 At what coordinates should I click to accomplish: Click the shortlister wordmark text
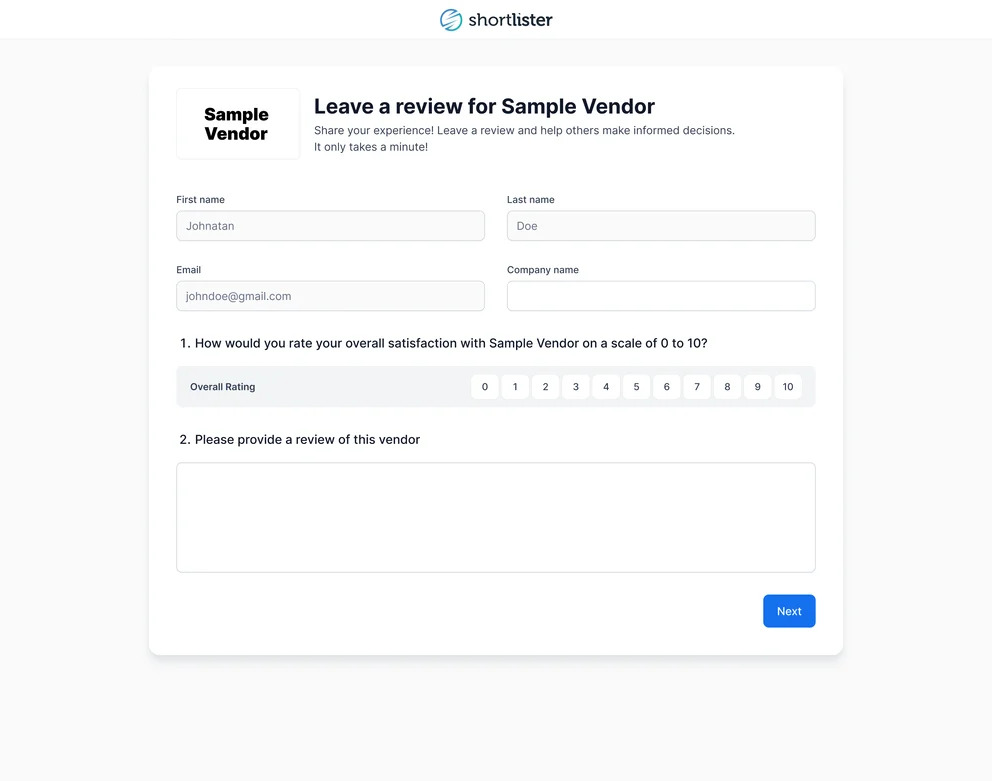click(x=510, y=20)
